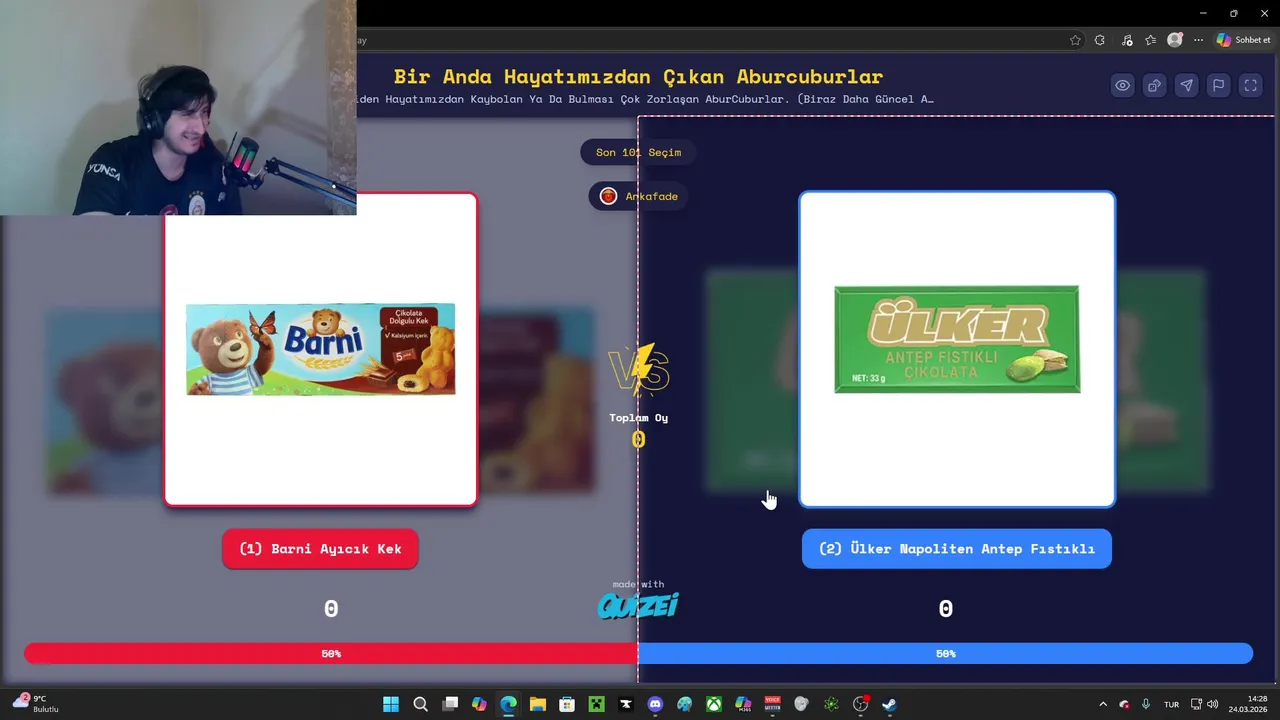The height and width of the screenshot is (720, 1280).
Task: Open clock showing 14:28 24.03.2026
Action: tap(1249, 704)
